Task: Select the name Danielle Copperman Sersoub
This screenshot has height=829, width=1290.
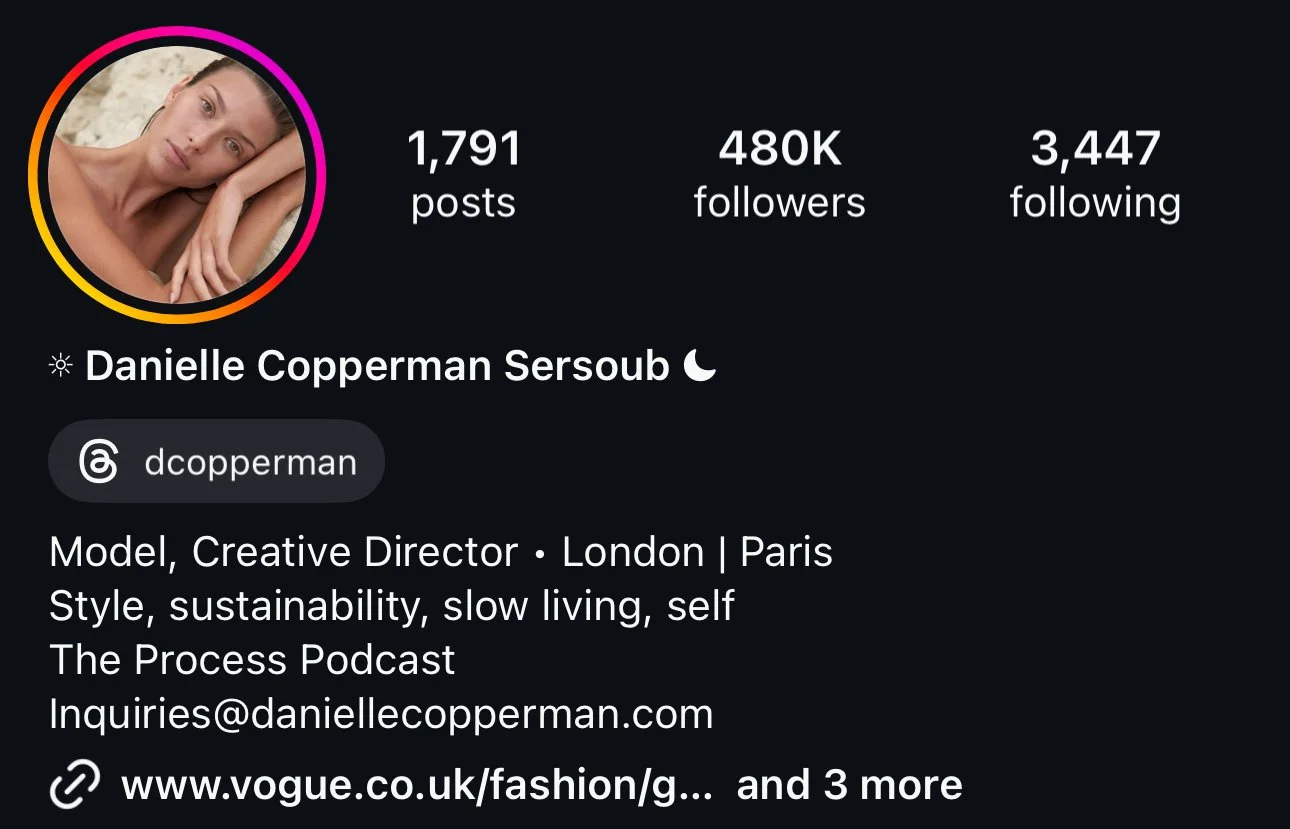Action: click(x=377, y=367)
